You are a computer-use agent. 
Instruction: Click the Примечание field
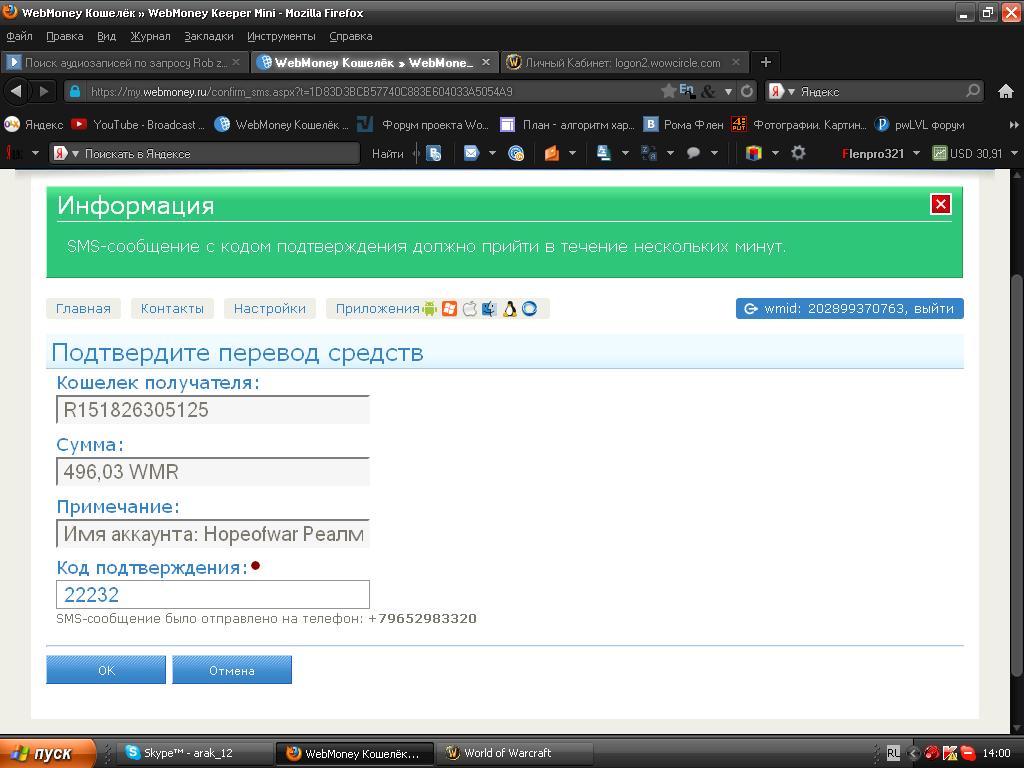213,534
